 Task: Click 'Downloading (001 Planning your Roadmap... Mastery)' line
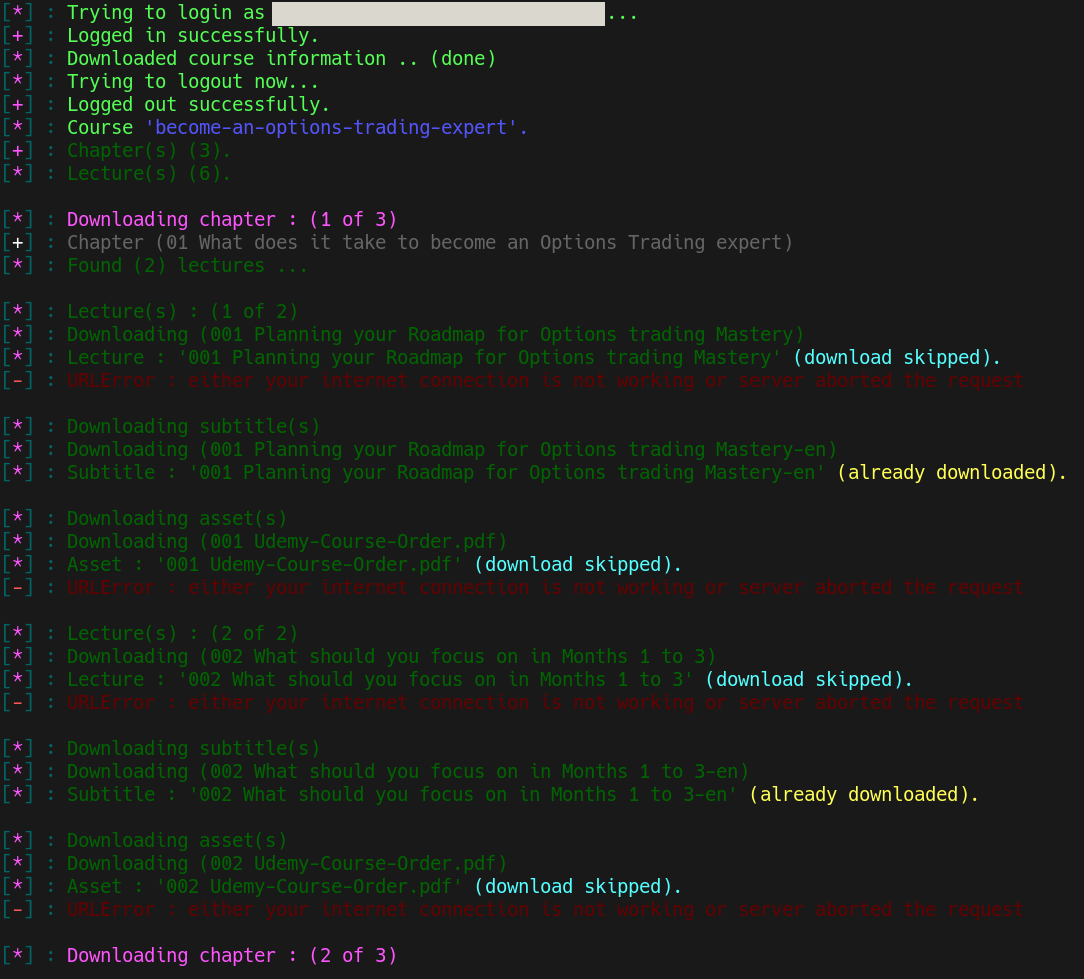coord(435,334)
